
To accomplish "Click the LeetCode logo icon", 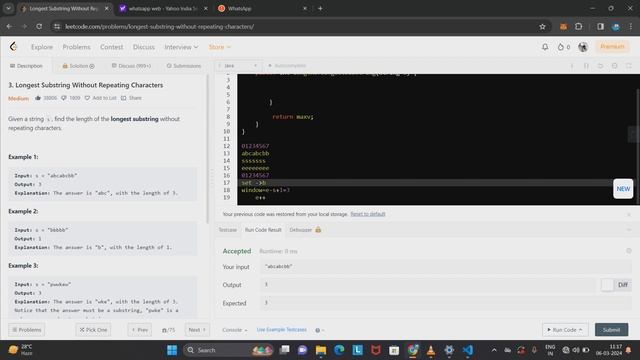I will pyautogui.click(x=13, y=47).
